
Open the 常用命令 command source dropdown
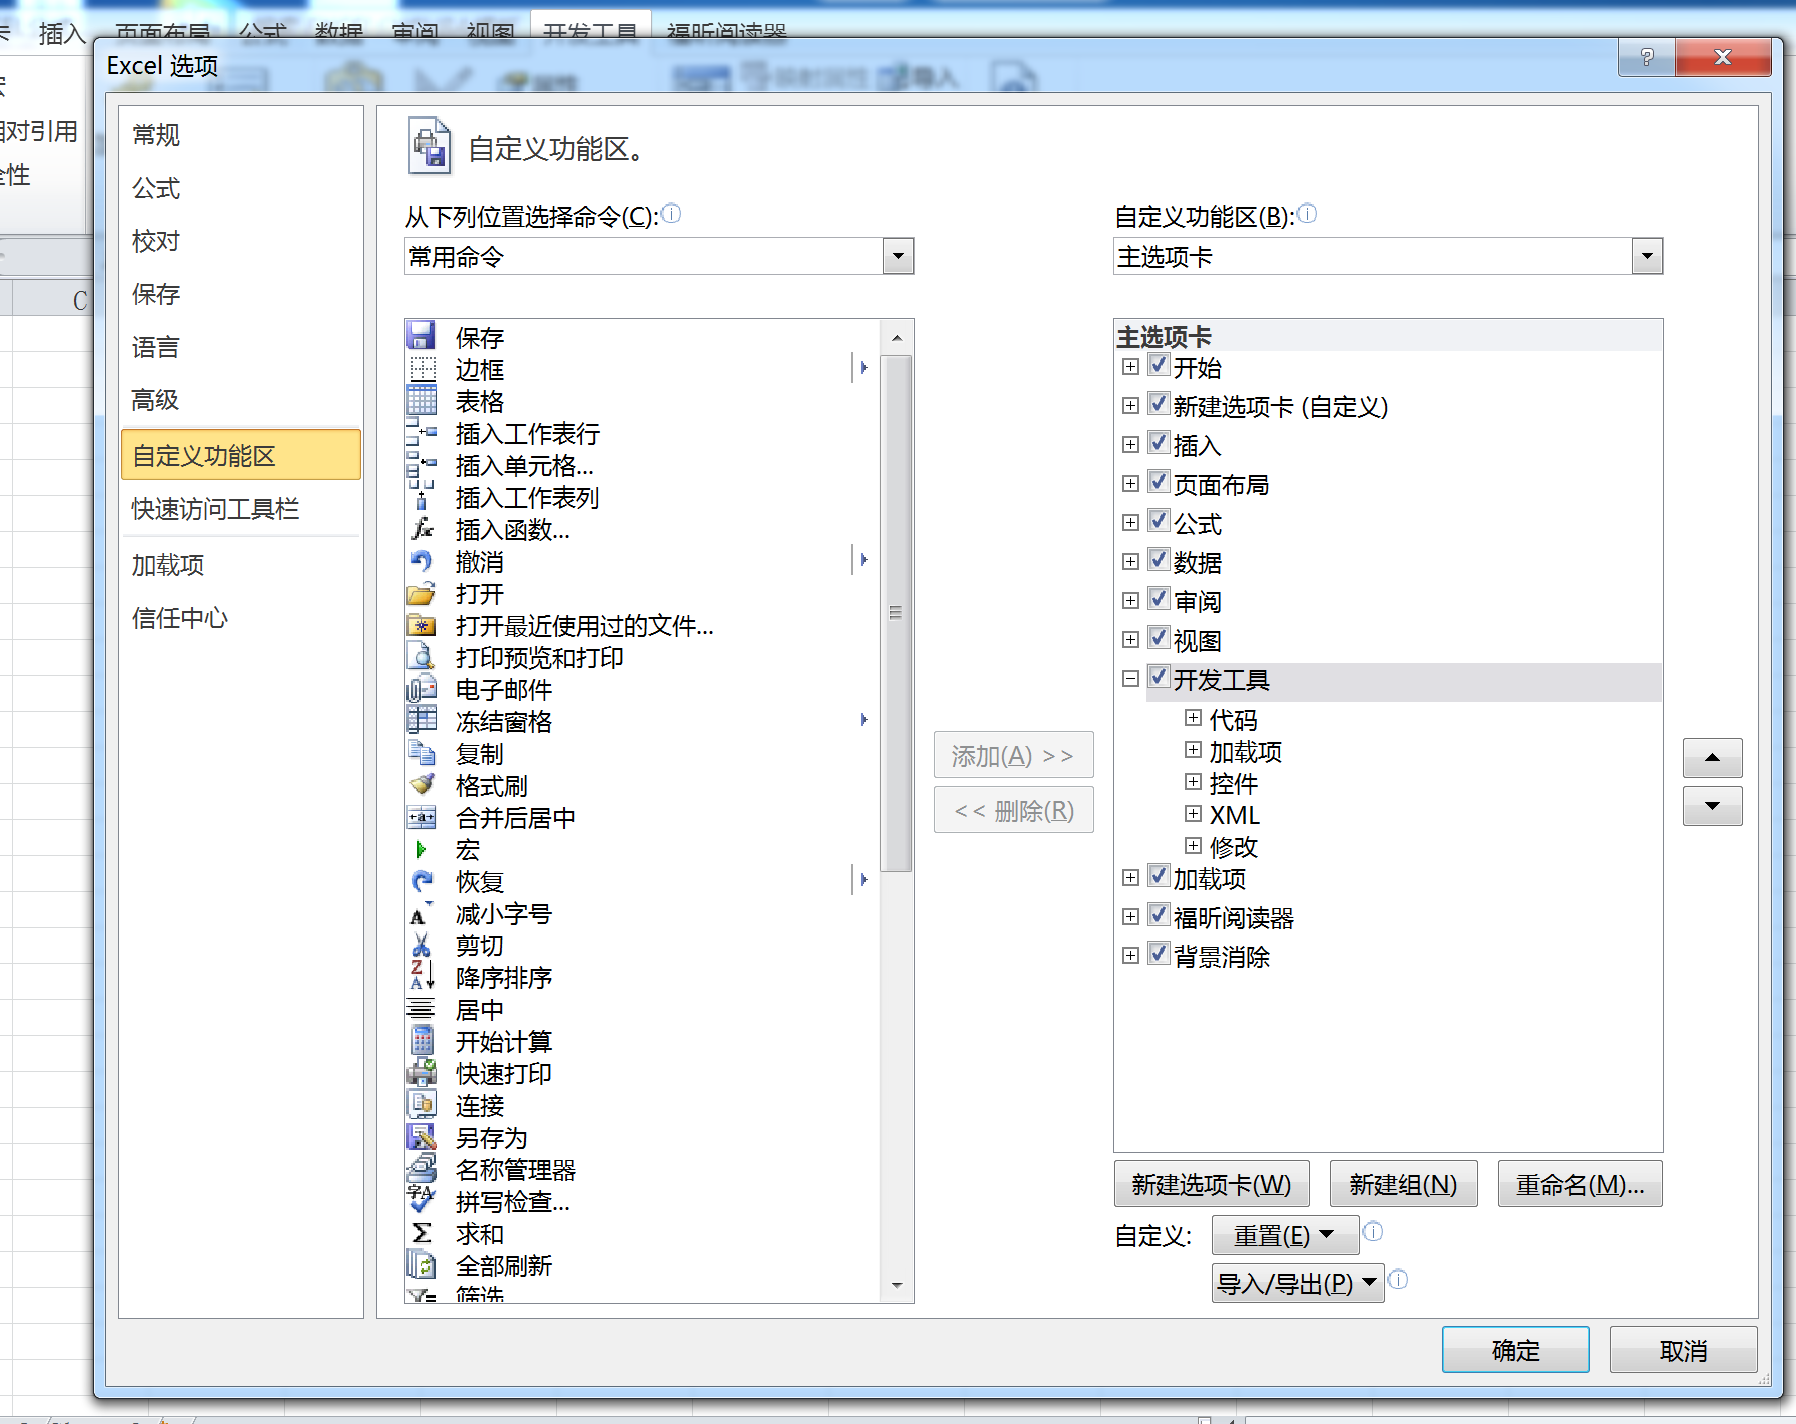pos(898,257)
